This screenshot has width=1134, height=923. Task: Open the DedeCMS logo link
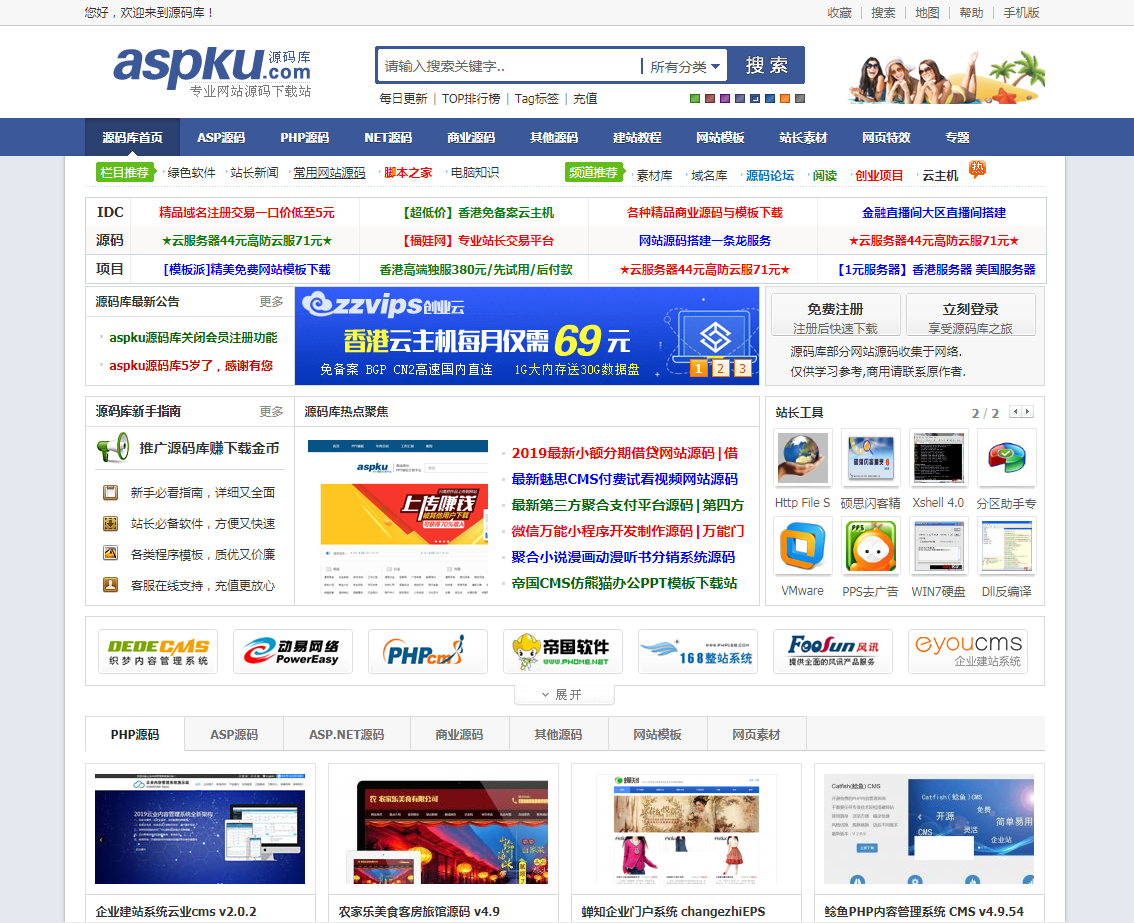click(x=158, y=651)
